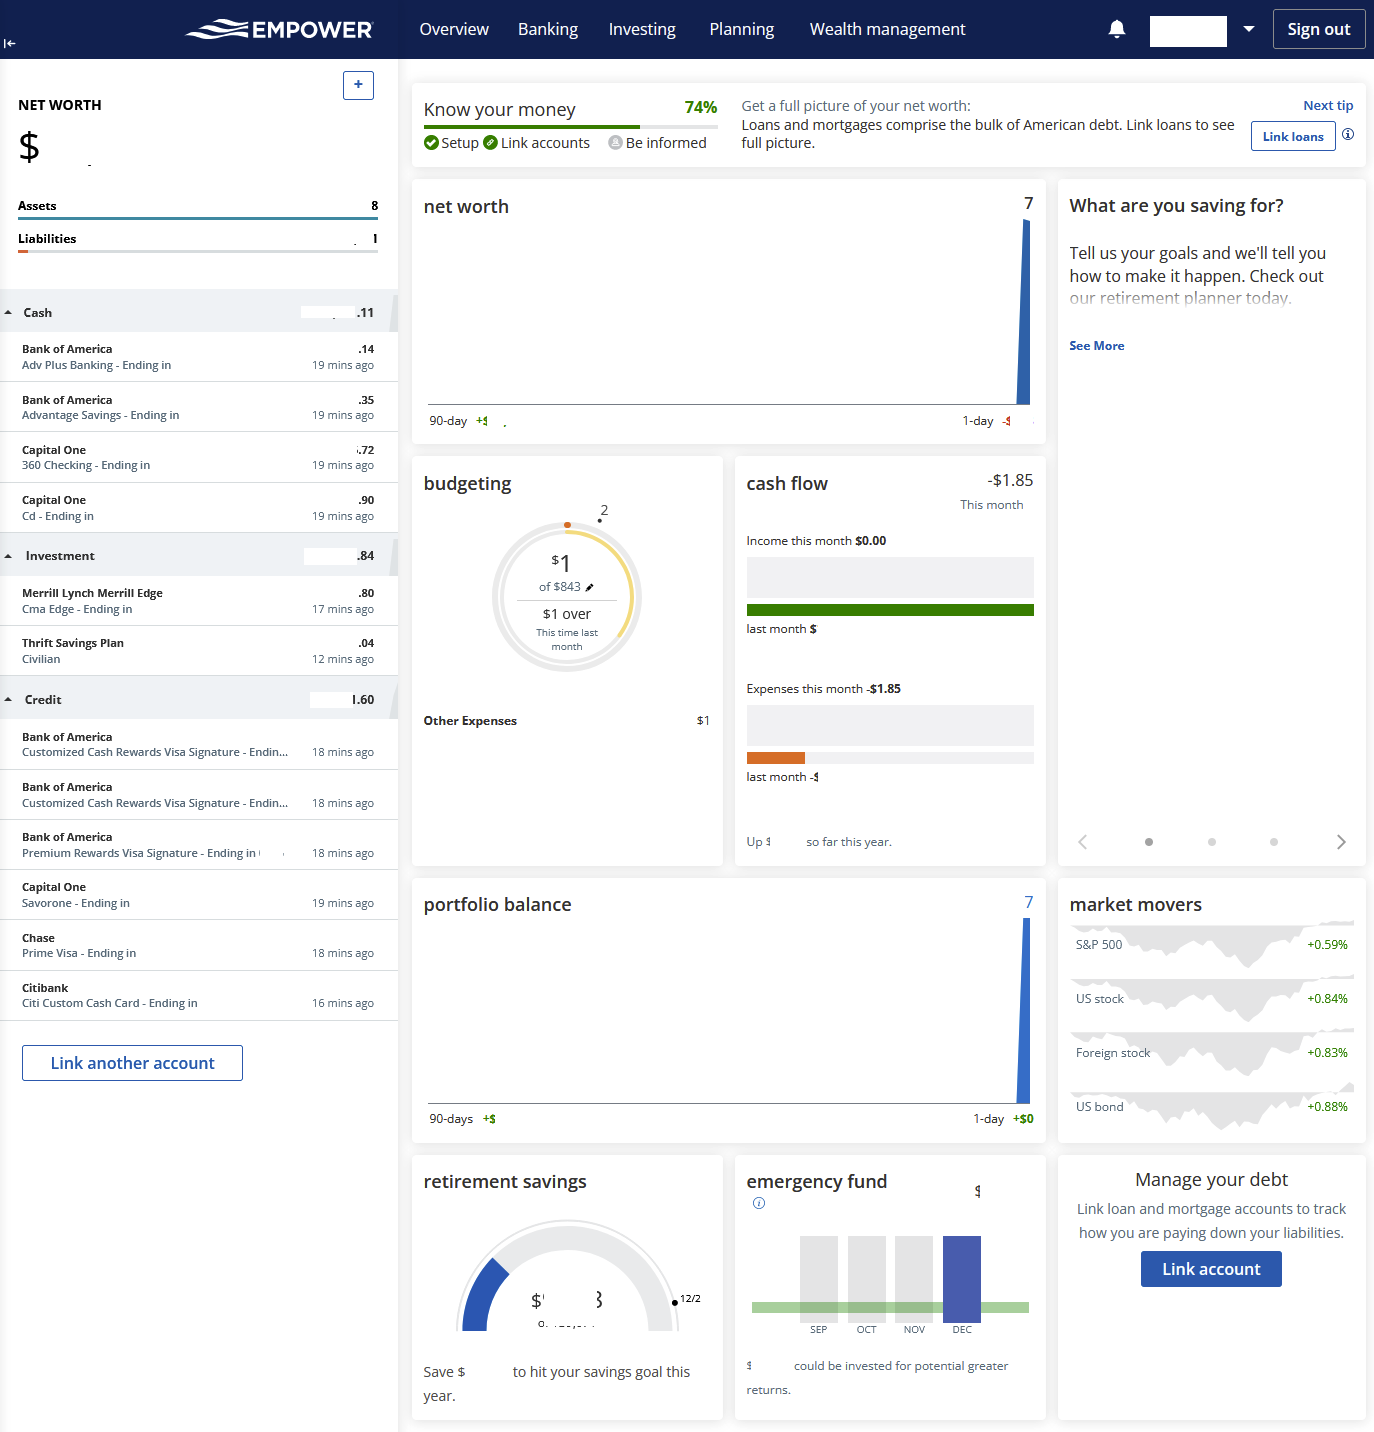The height and width of the screenshot is (1432, 1374).
Task: Open the user account dropdown arrow
Action: point(1249,29)
